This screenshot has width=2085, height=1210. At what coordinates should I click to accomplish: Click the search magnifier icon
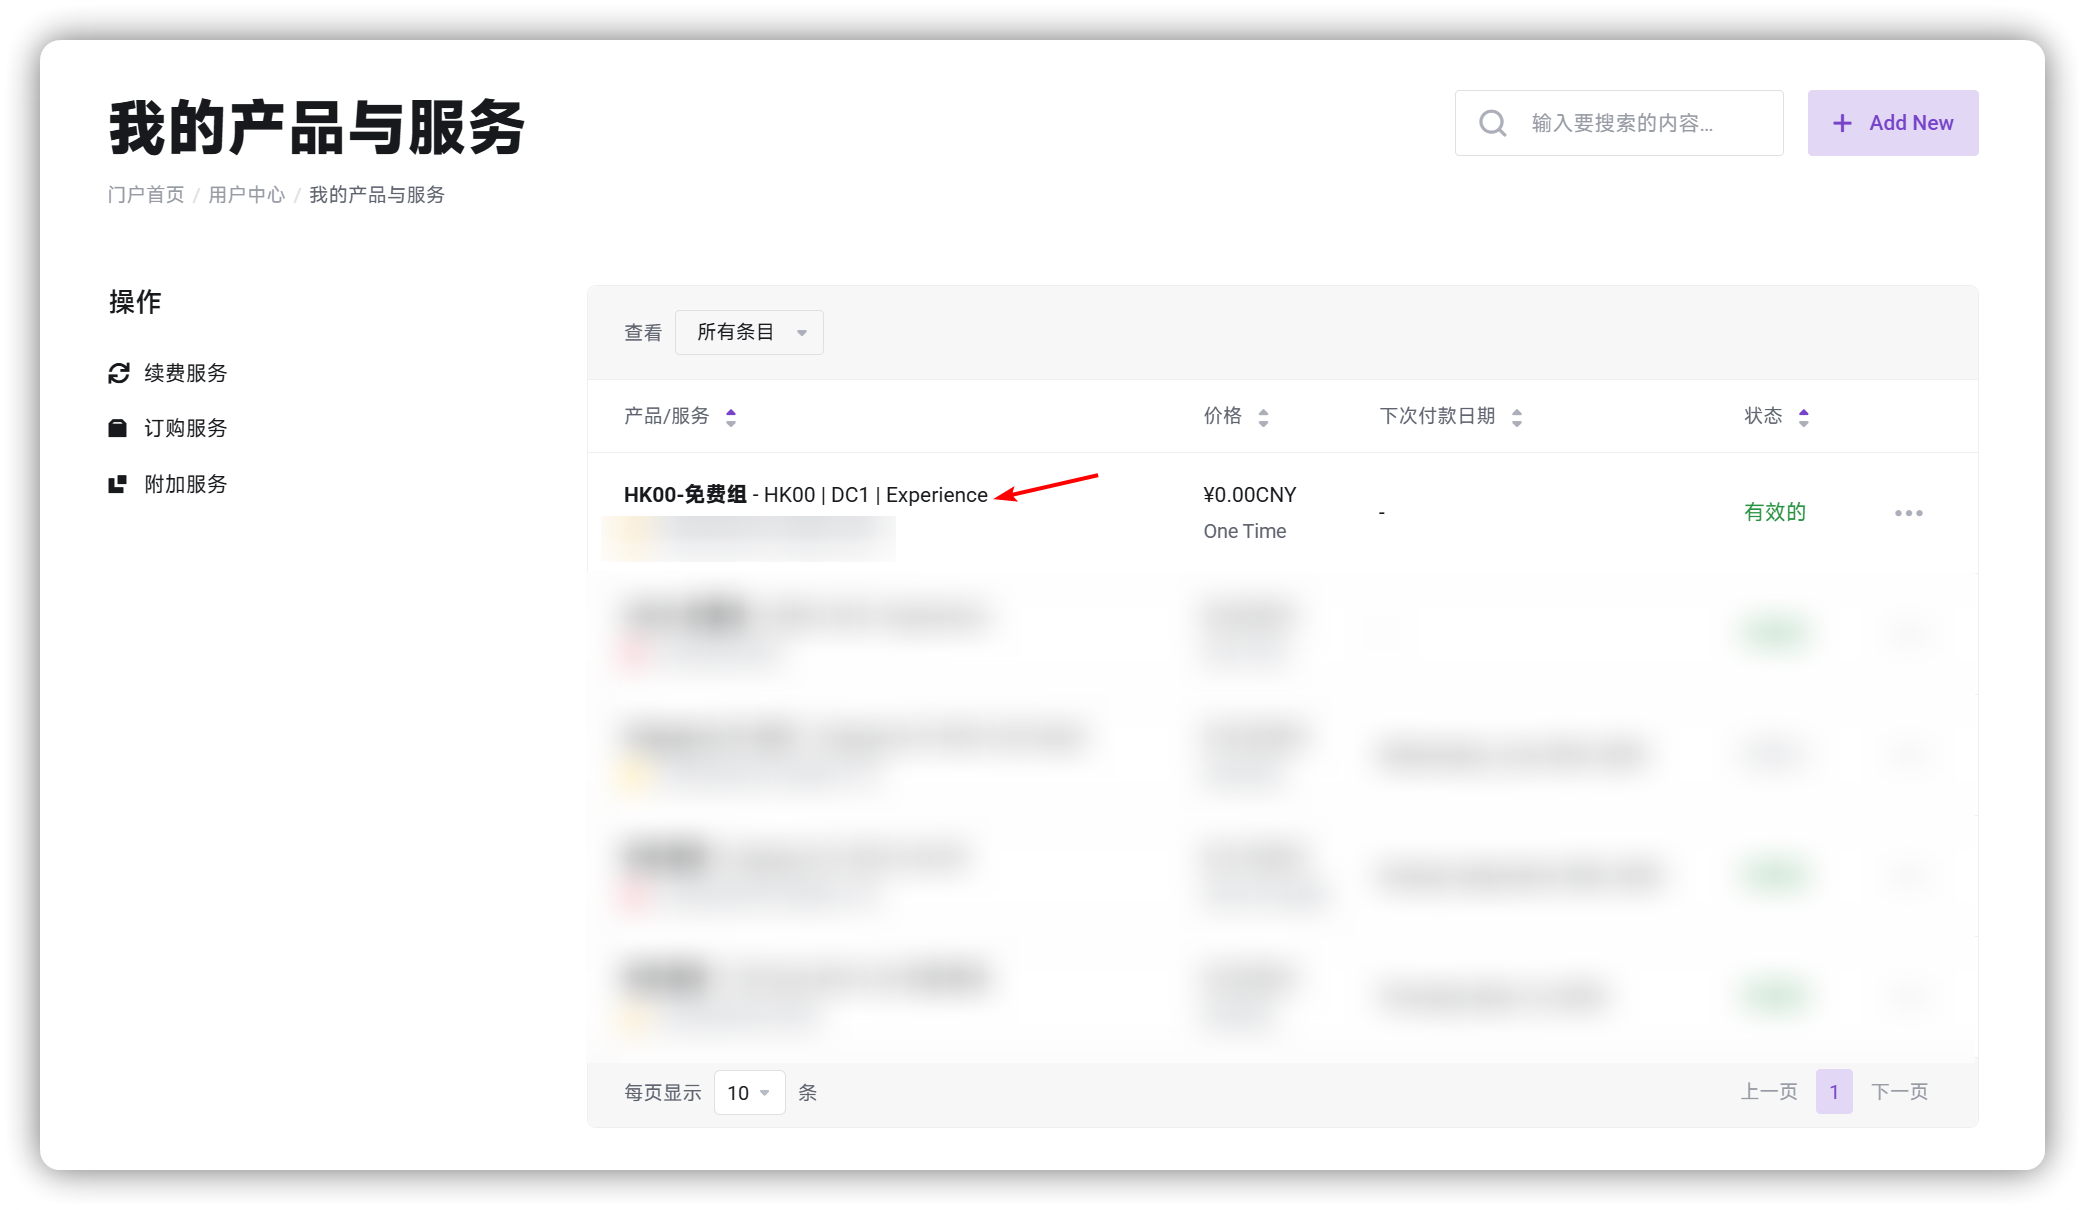[x=1492, y=123]
